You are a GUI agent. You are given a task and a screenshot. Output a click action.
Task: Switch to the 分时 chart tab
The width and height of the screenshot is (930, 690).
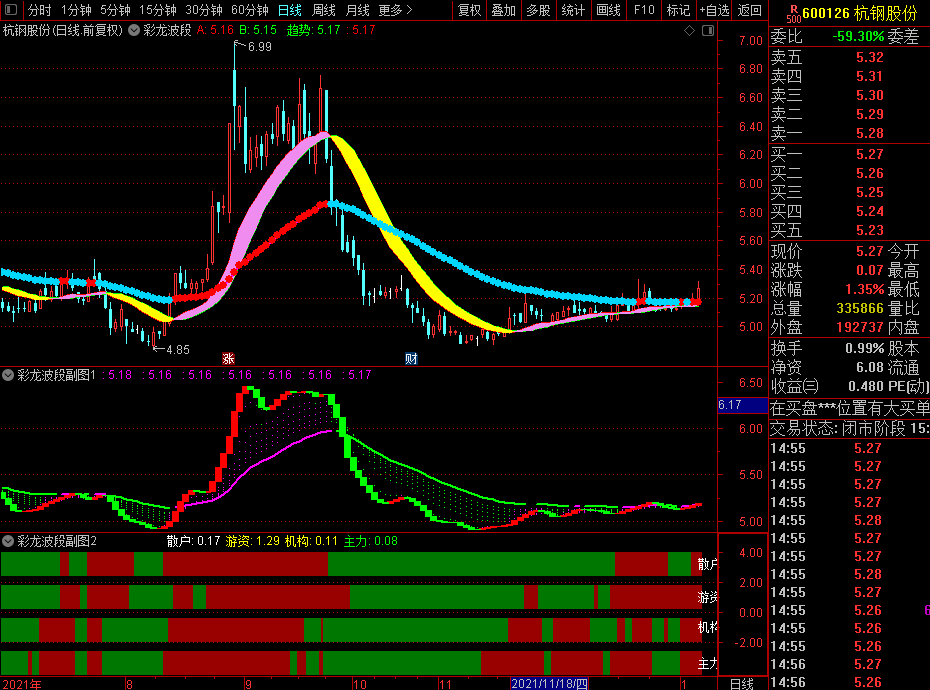pos(39,10)
